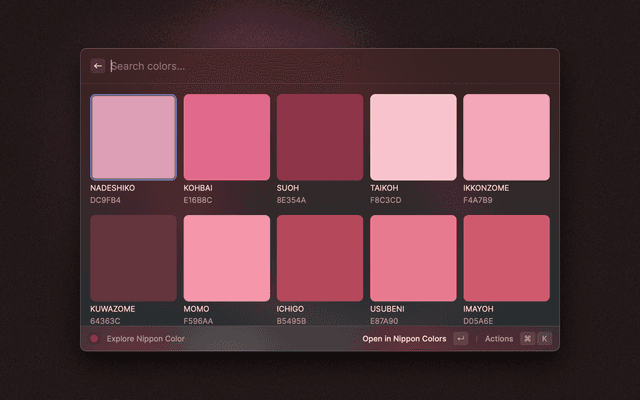
Task: Choose the KUWAZOME color swatch
Action: pos(133,258)
